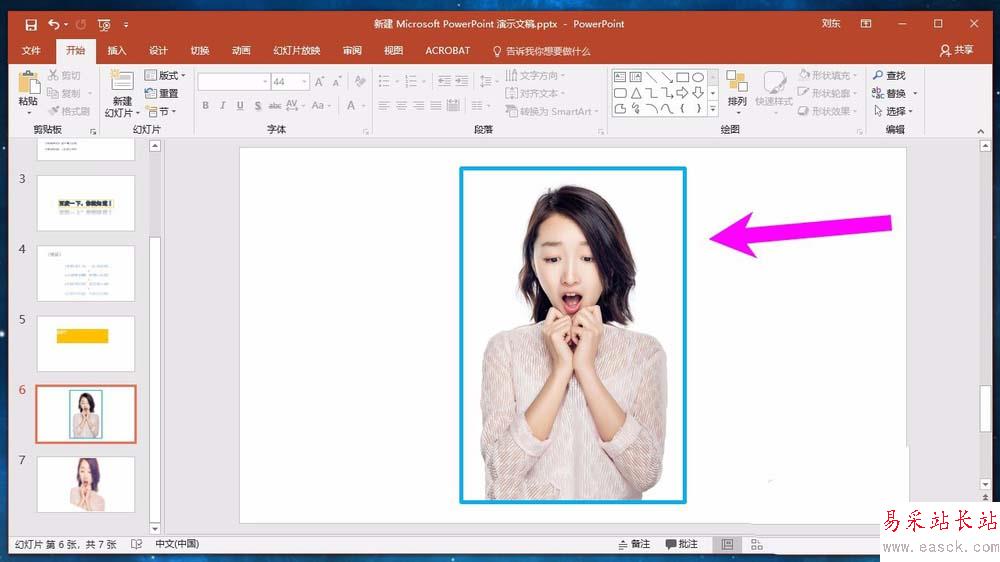Click 形状轮廓 (Shape Outline) button
This screenshot has height=562, width=1000.
point(827,93)
